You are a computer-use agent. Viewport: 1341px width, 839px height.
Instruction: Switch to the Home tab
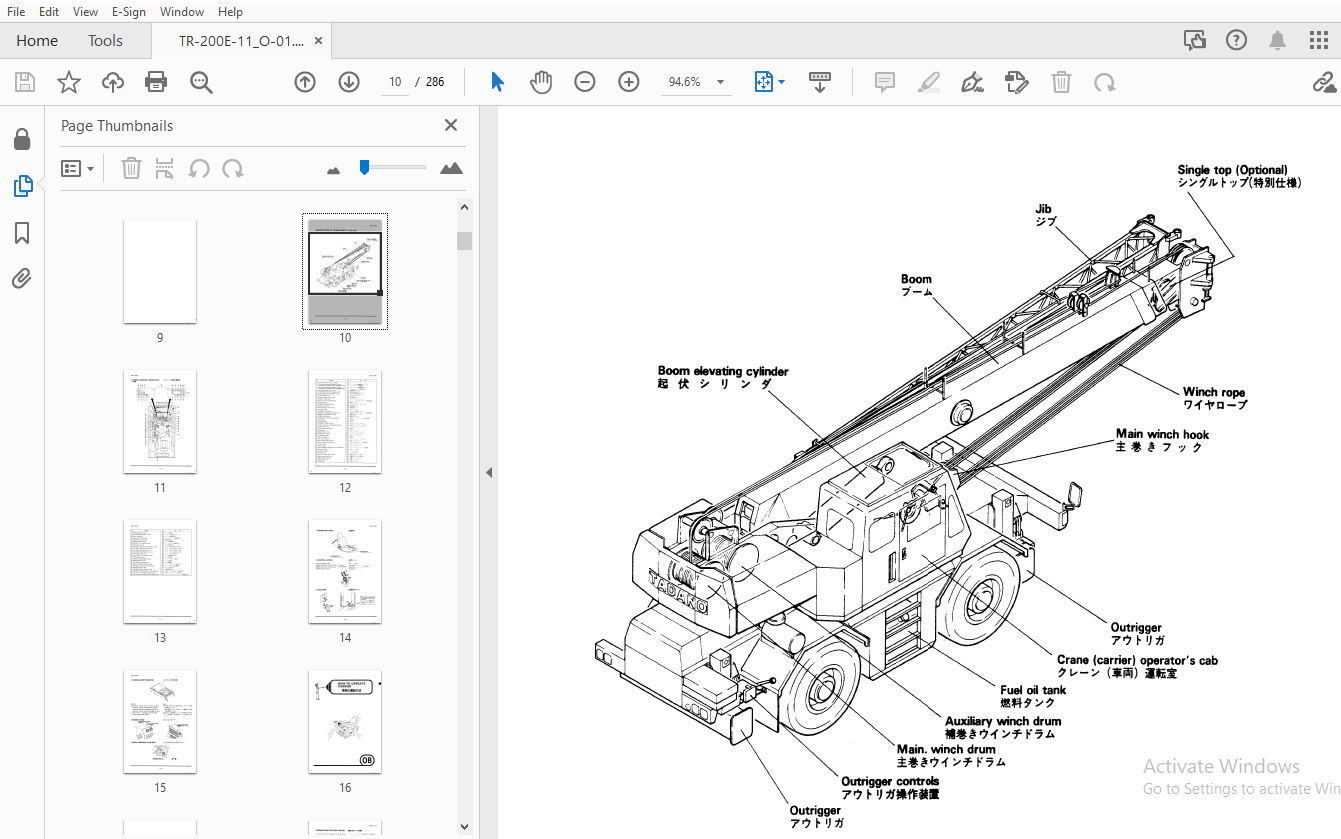tap(37, 40)
